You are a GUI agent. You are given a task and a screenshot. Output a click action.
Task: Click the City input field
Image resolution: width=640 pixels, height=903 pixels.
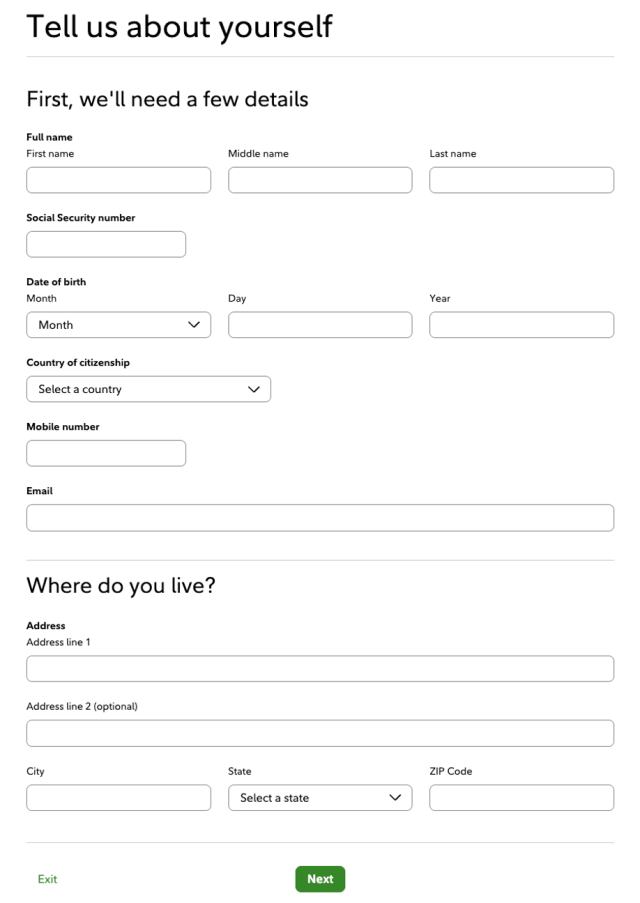click(118, 797)
